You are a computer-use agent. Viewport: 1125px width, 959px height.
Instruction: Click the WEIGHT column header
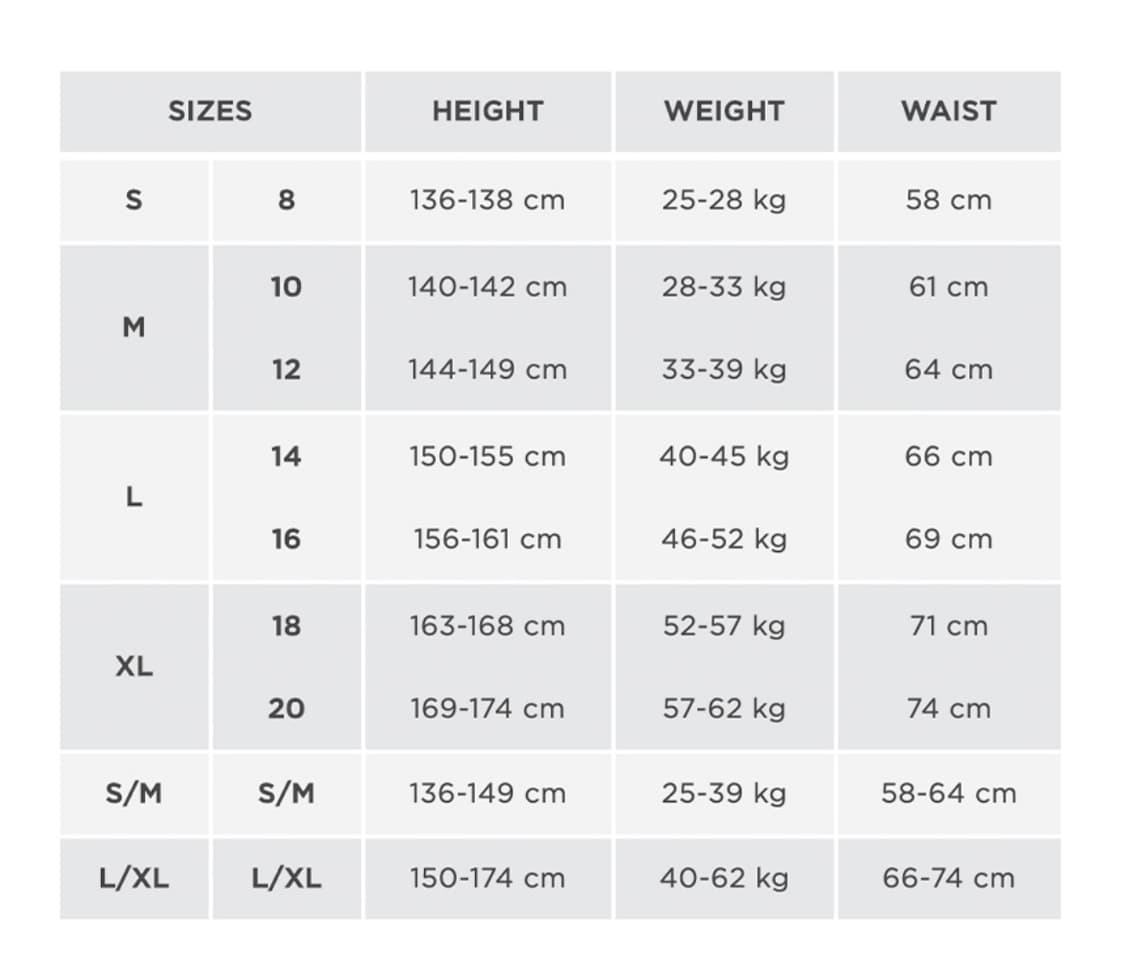(x=724, y=111)
